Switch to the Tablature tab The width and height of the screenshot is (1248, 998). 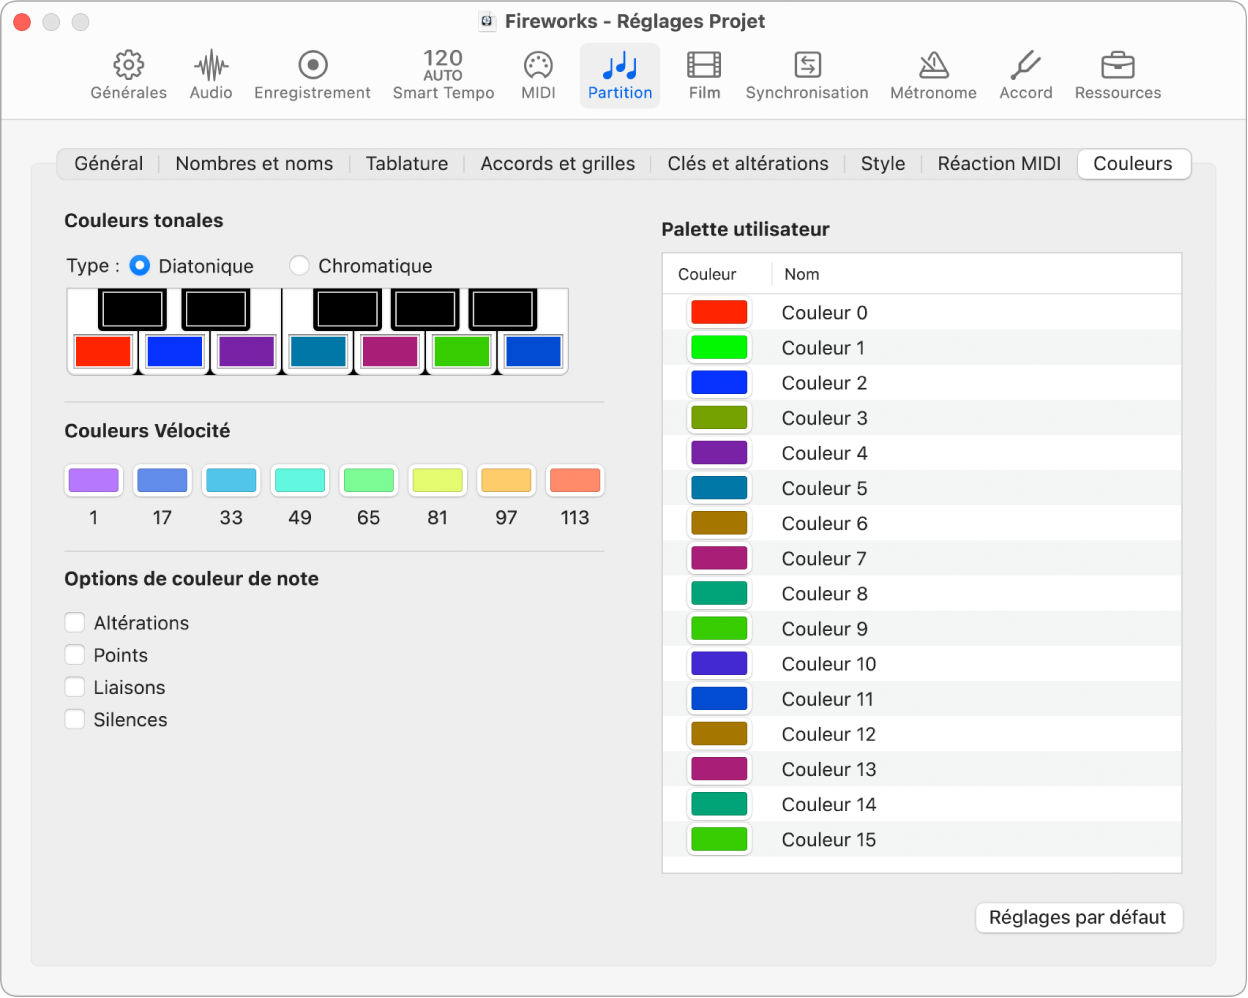pos(406,164)
